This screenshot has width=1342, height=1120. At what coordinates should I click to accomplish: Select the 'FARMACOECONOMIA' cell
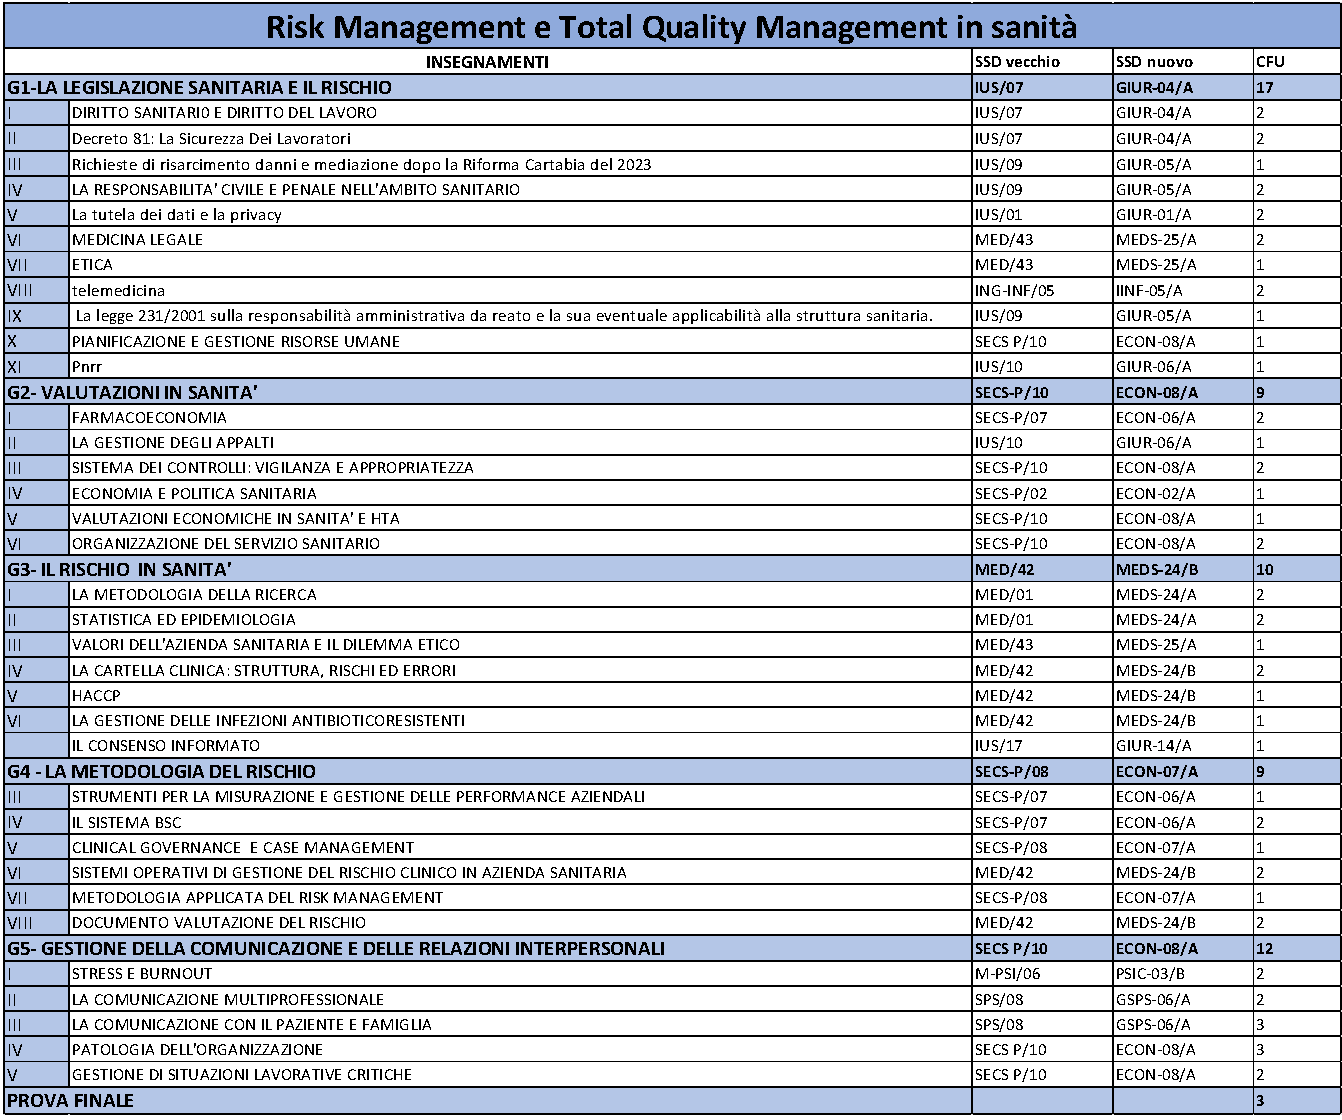520,418
